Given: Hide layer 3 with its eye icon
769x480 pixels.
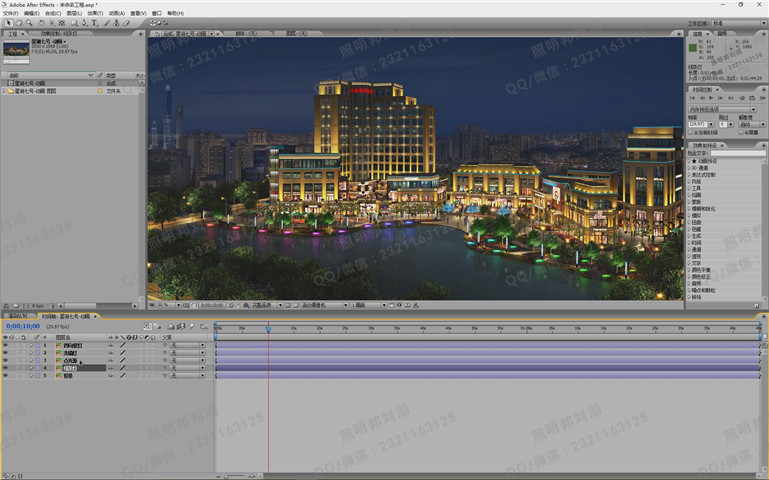Looking at the screenshot, I should point(5,360).
